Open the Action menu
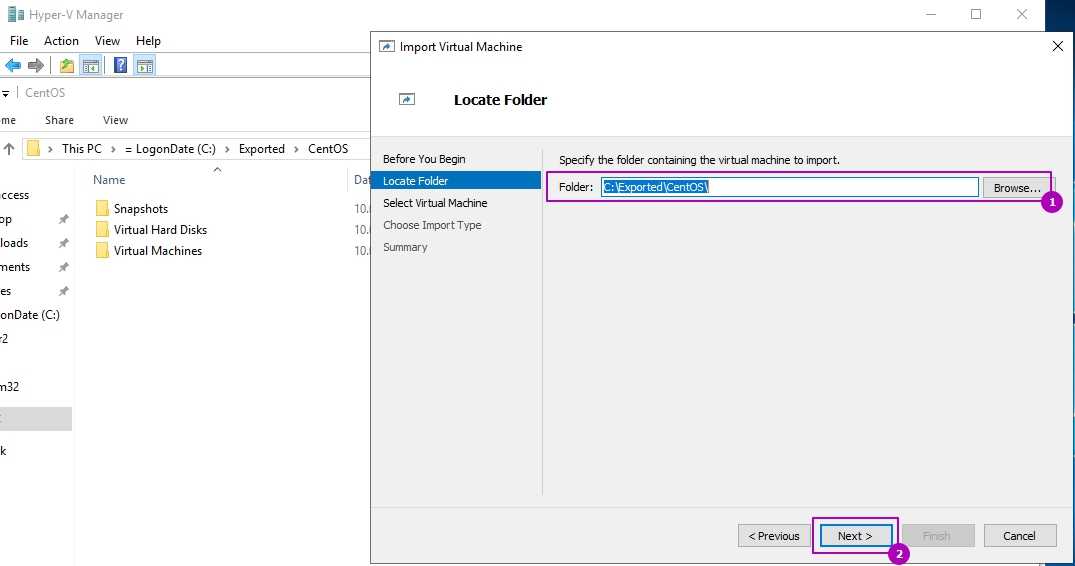1075x566 pixels. coord(61,41)
